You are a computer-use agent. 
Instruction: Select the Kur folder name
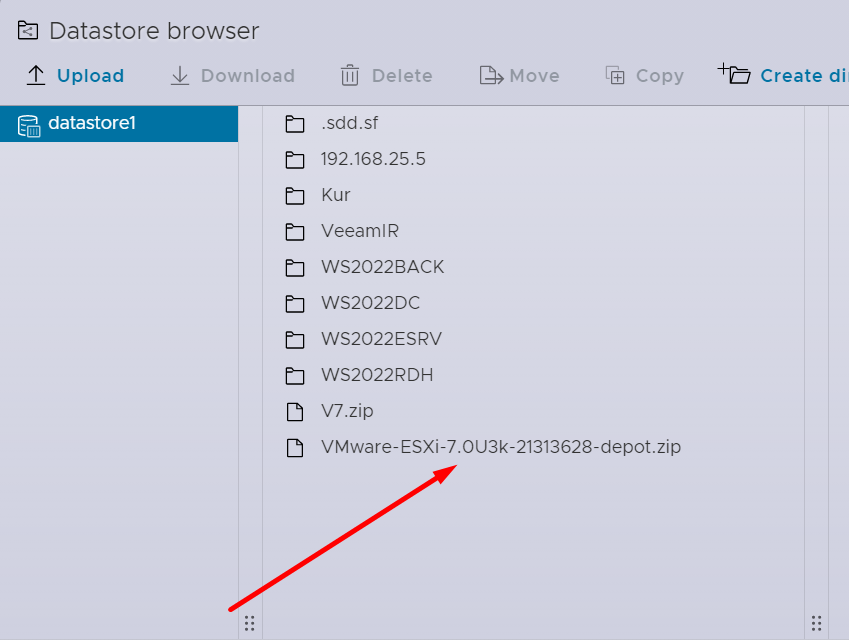(x=336, y=195)
